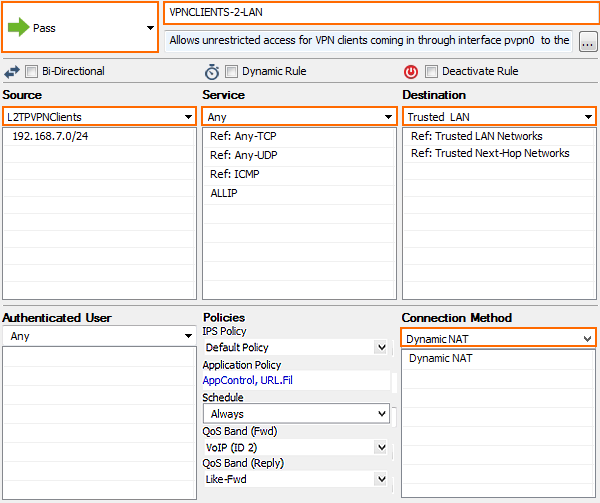Check the Deactivate Rule checkbox
Viewport: 600px width, 503px height.
click(431, 71)
